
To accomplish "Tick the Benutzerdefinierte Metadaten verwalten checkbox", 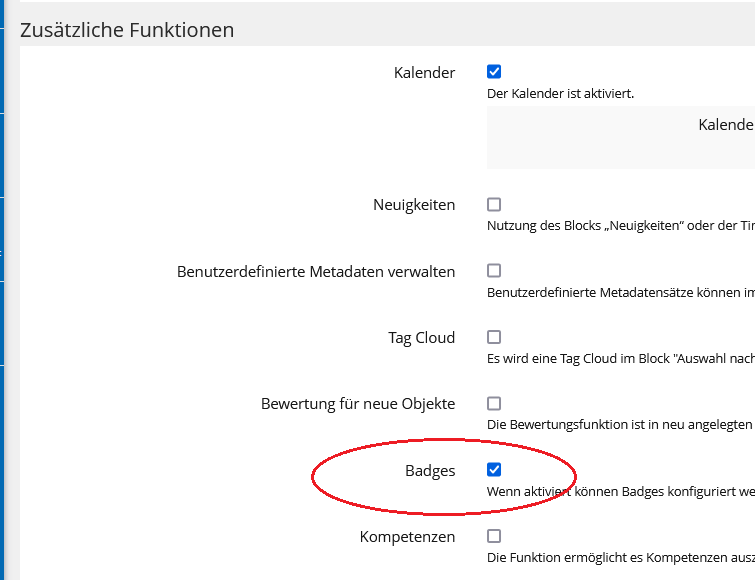I will (494, 271).
